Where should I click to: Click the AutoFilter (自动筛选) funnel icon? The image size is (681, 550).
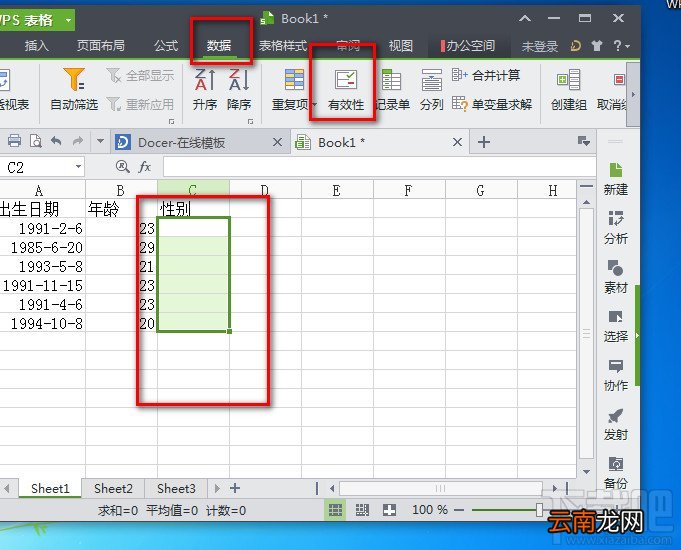tap(73, 79)
